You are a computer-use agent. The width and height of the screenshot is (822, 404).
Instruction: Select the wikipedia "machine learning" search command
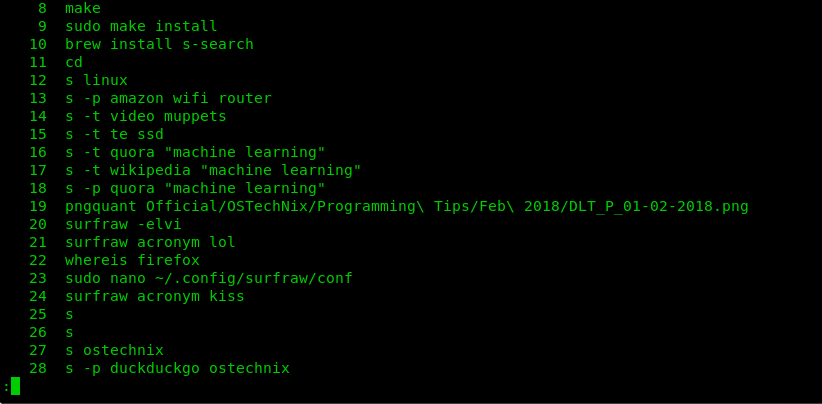pos(213,170)
